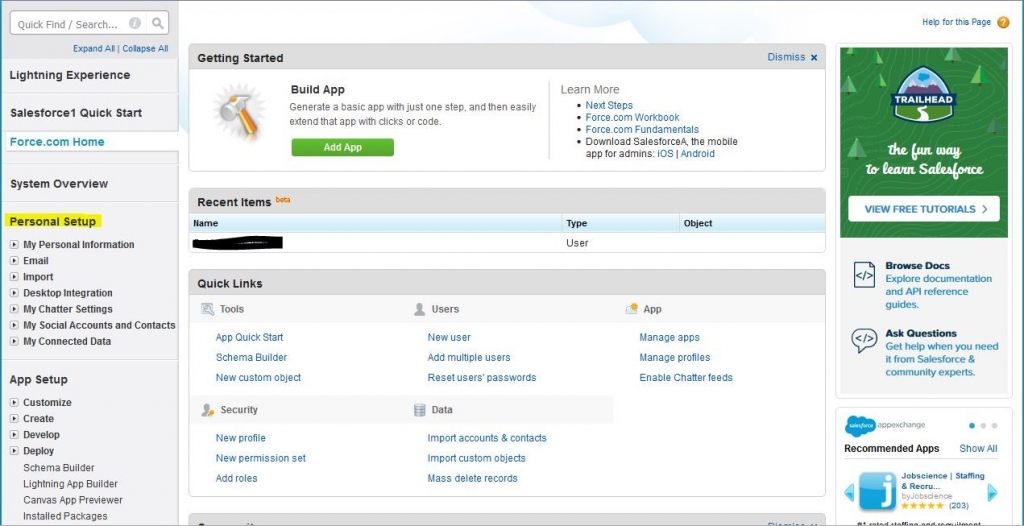Expand the Create node

pyautogui.click(x=14, y=419)
